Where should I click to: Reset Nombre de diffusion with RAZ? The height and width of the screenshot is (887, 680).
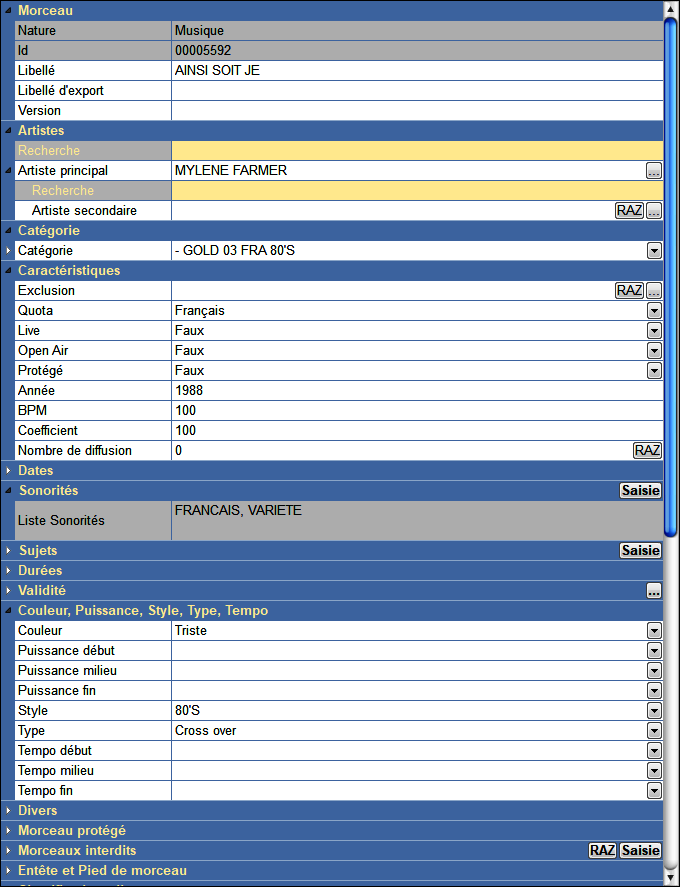point(647,451)
